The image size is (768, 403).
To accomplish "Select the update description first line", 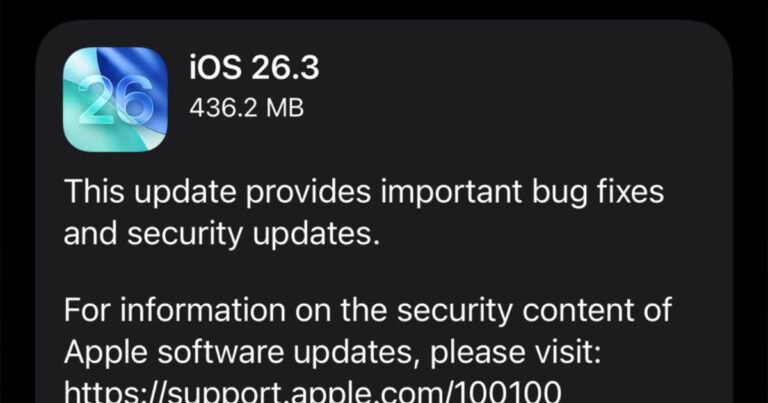I will coord(364,192).
